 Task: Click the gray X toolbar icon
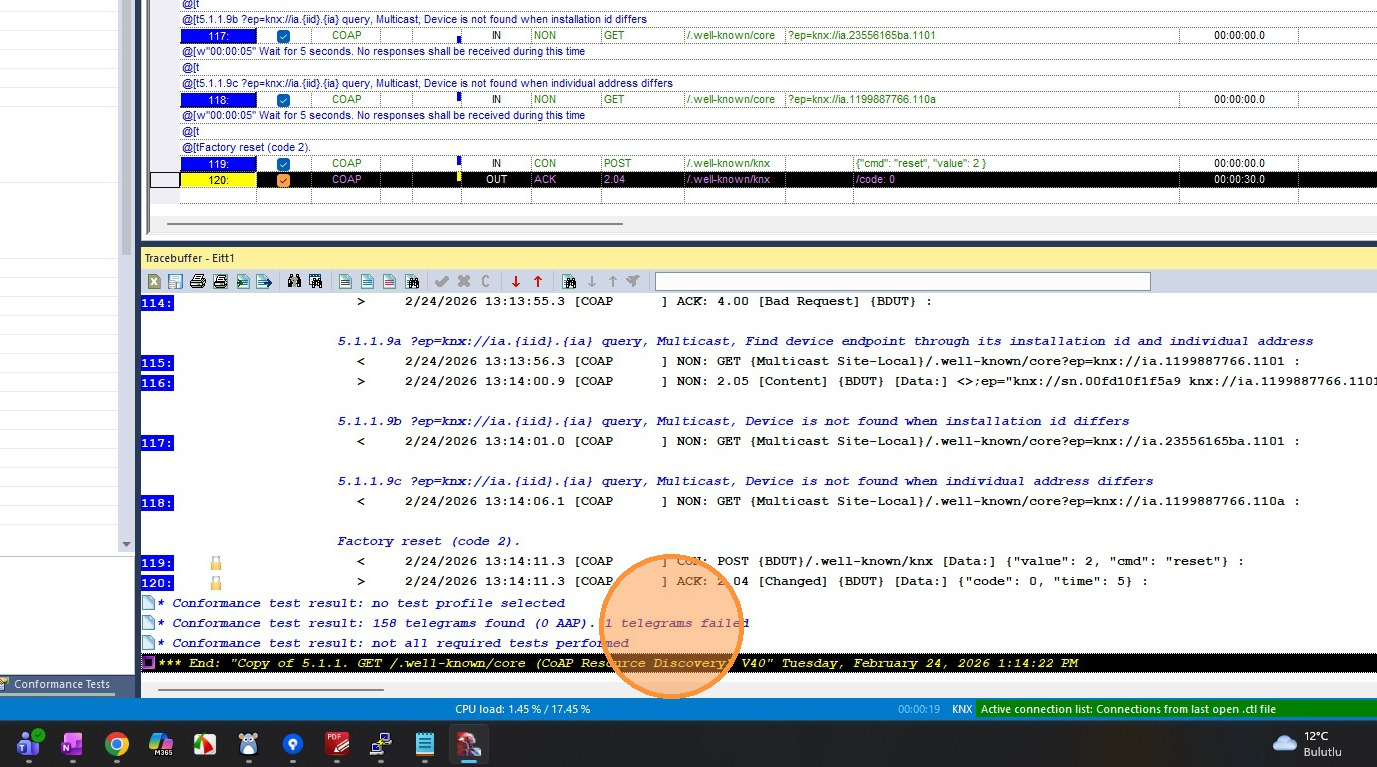coord(464,282)
